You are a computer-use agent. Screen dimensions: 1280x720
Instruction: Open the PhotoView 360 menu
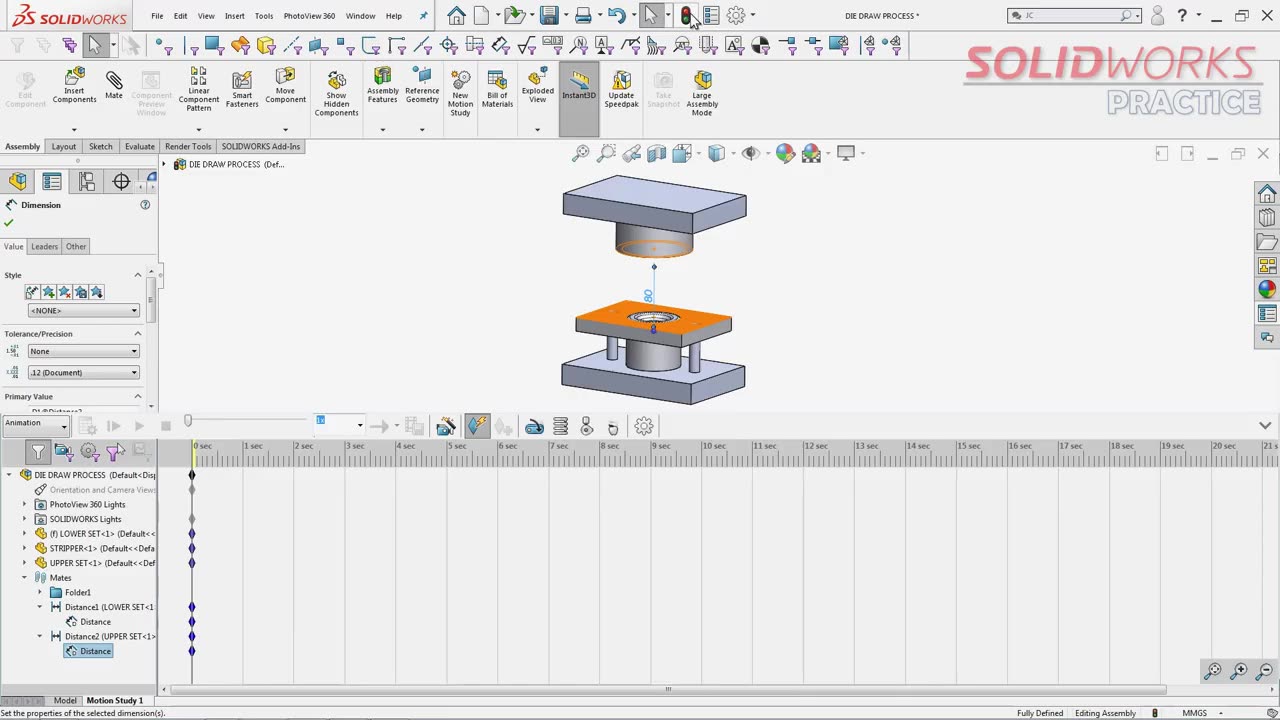pyautogui.click(x=309, y=16)
